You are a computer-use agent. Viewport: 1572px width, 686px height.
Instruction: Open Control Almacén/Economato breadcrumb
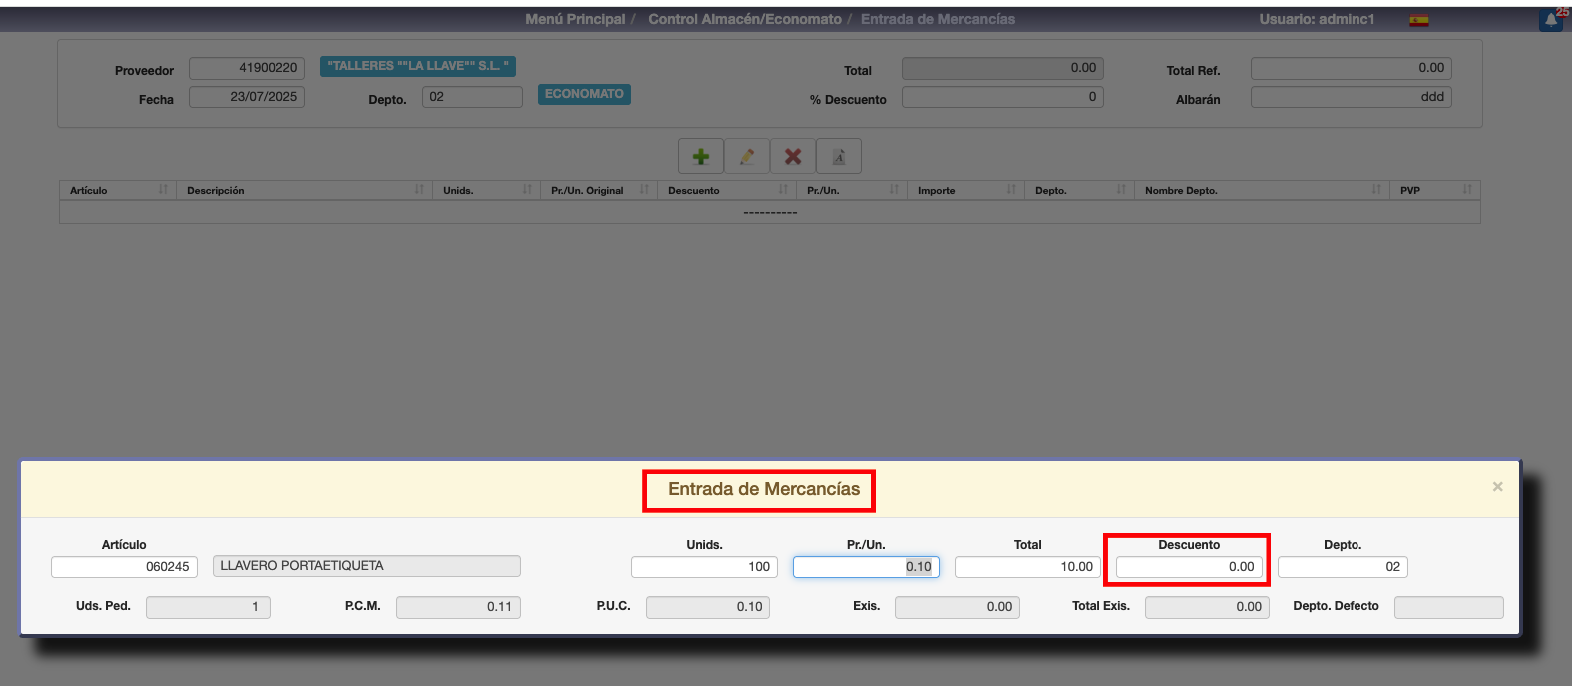(x=745, y=19)
